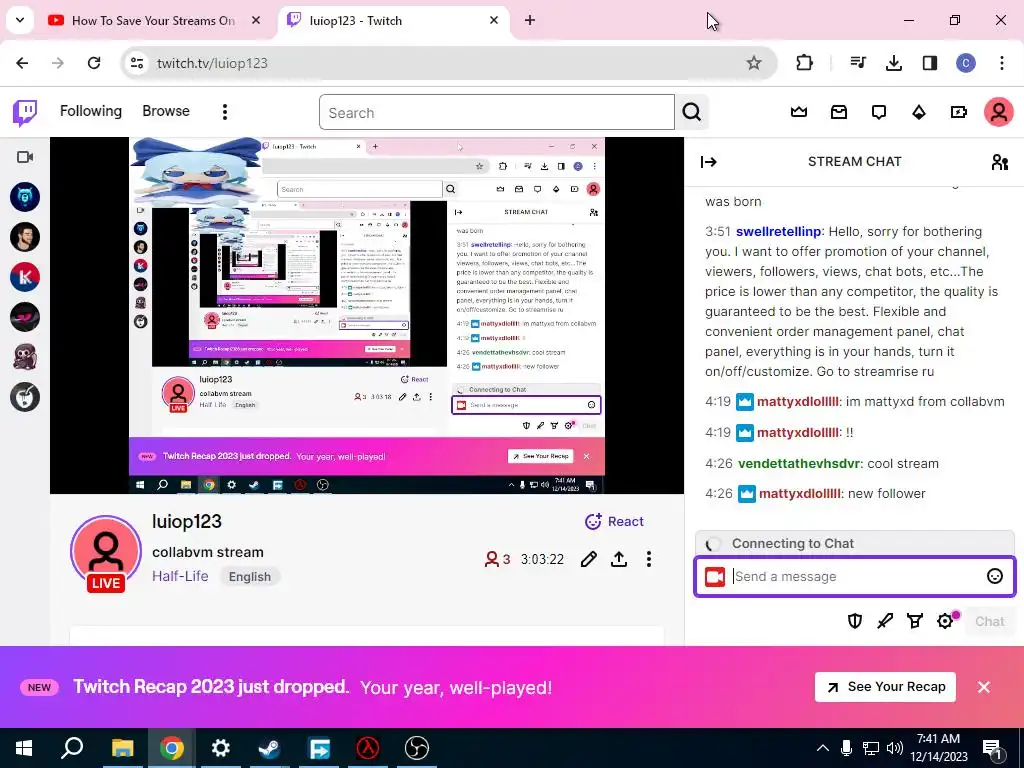Open chat settings gear icon
This screenshot has width=1024, height=768.
click(945, 621)
